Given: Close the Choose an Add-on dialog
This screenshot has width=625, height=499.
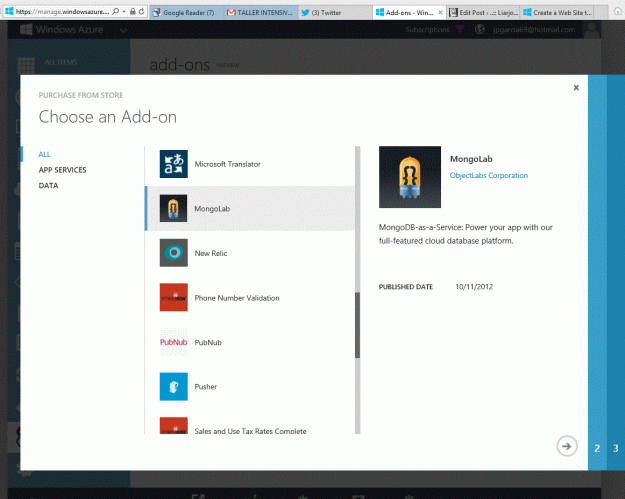Looking at the screenshot, I should coord(576,88).
